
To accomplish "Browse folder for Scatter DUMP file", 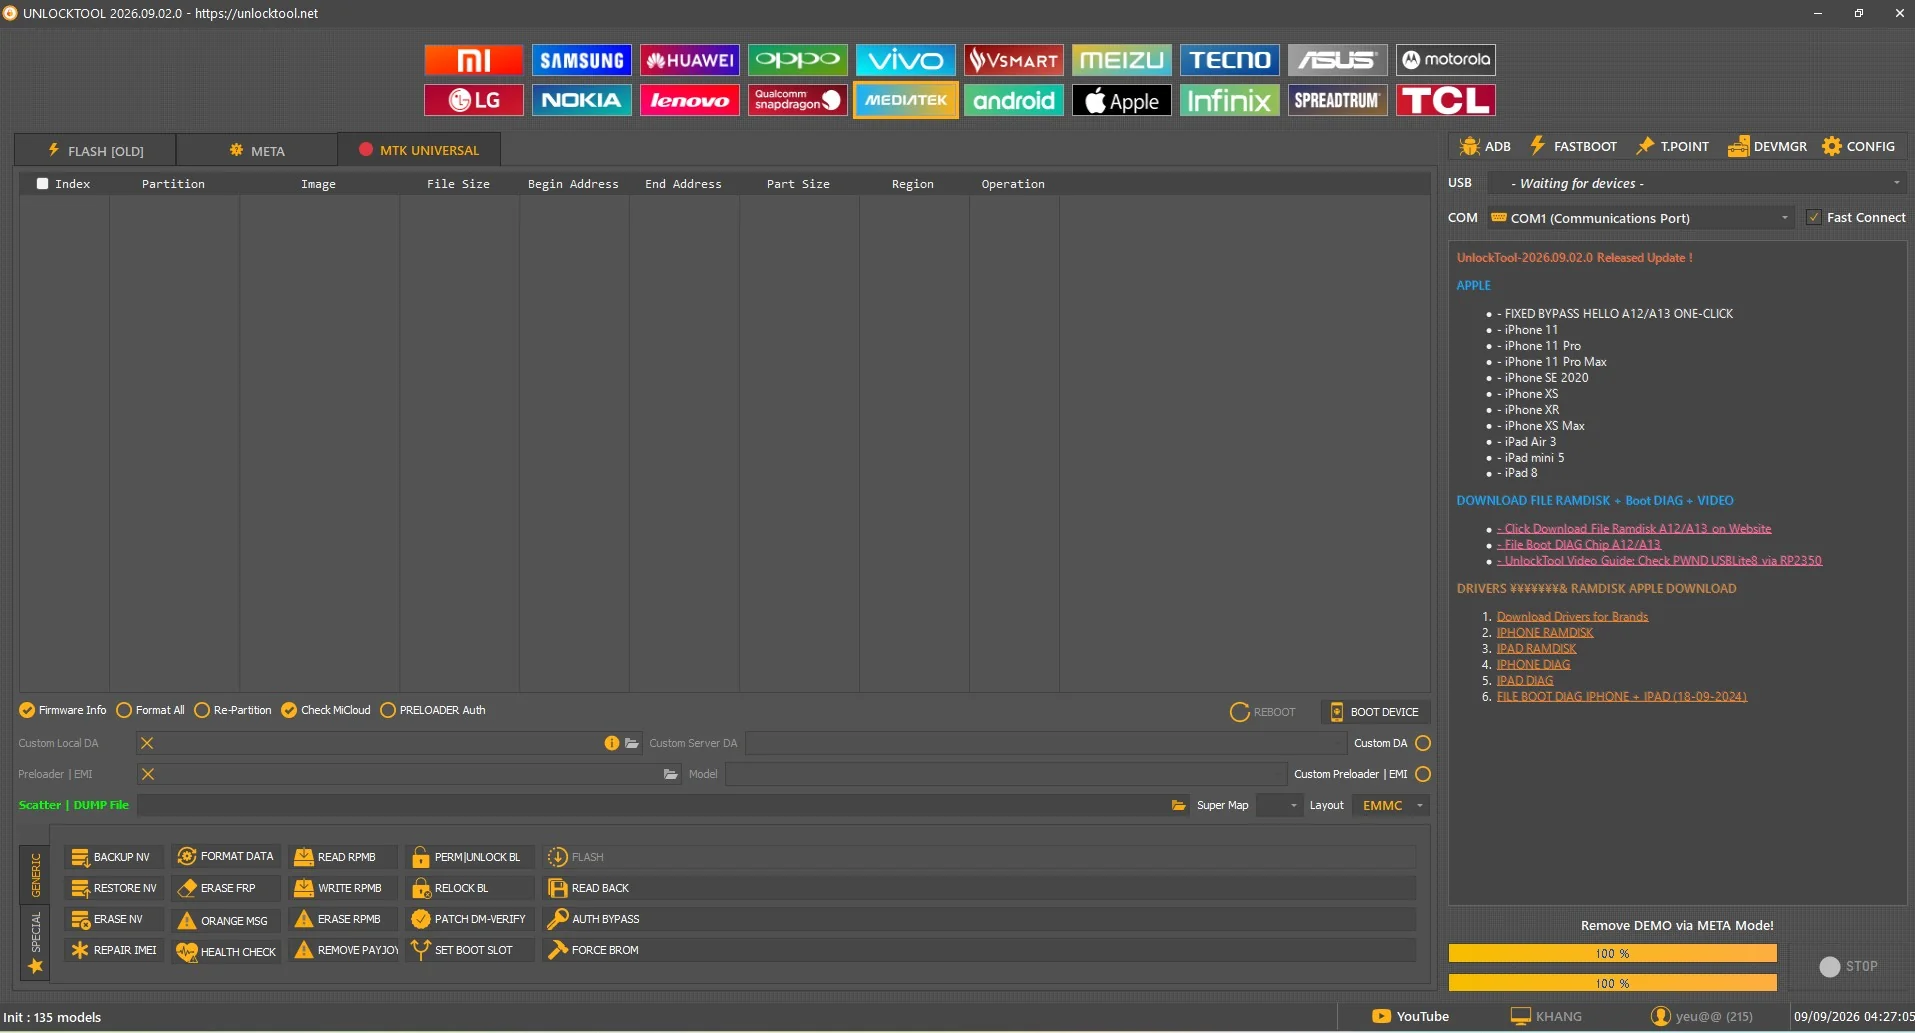I will coord(1179,805).
